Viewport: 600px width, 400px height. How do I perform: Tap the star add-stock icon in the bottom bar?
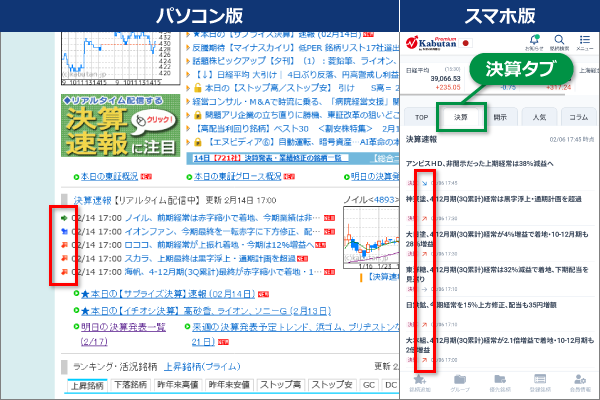pyautogui.click(x=419, y=379)
